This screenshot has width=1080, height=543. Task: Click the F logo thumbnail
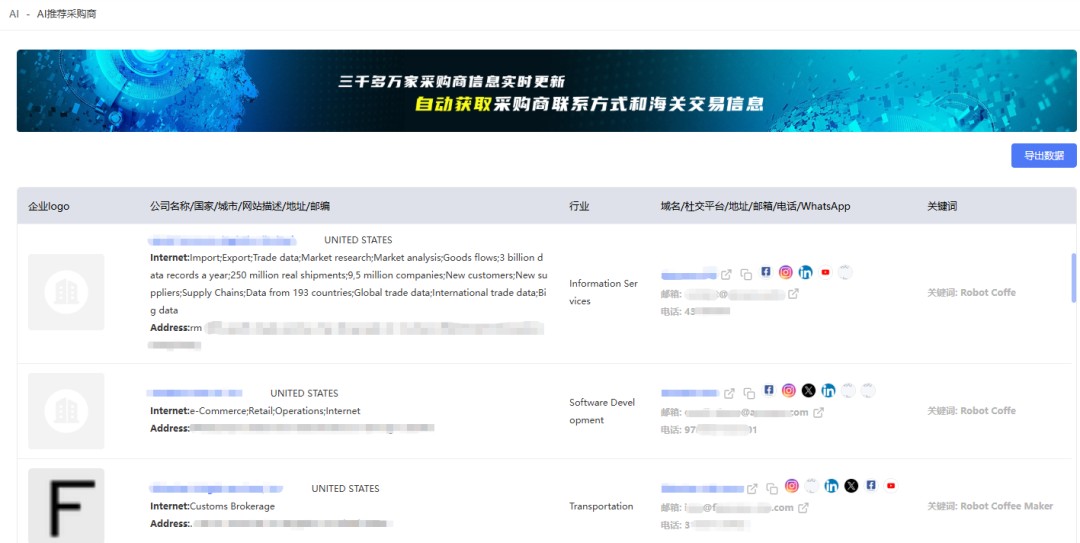pos(66,506)
